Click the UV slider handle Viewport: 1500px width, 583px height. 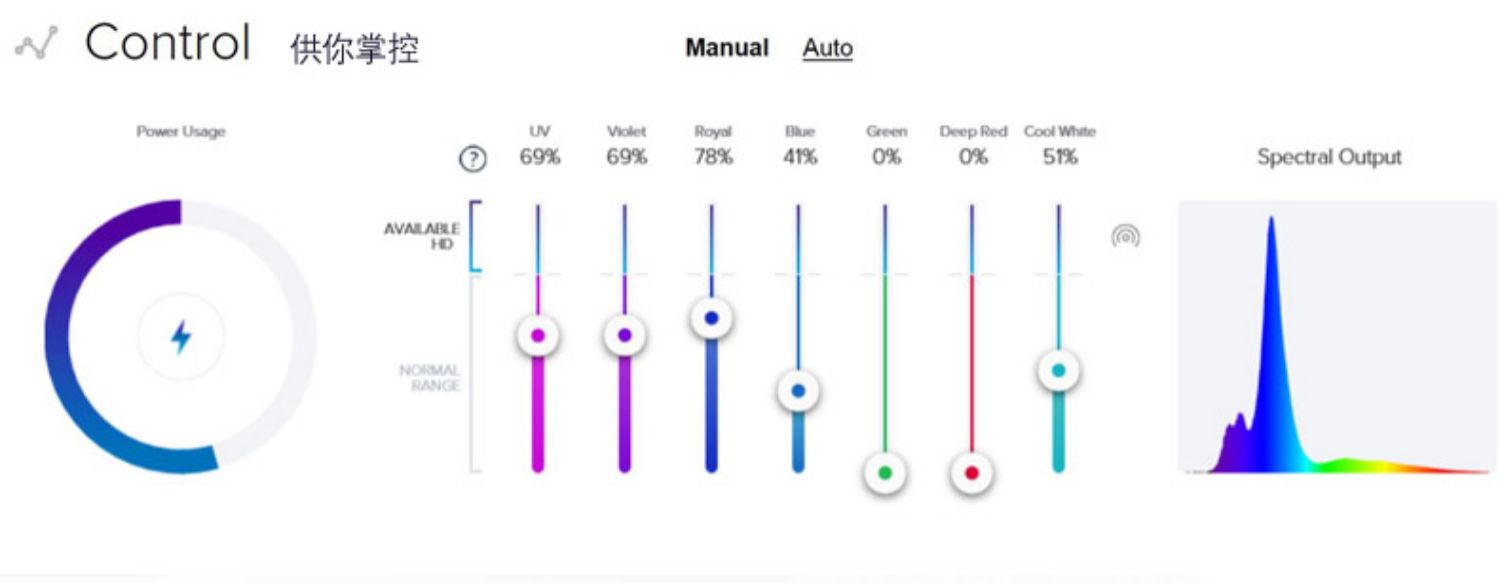point(538,336)
